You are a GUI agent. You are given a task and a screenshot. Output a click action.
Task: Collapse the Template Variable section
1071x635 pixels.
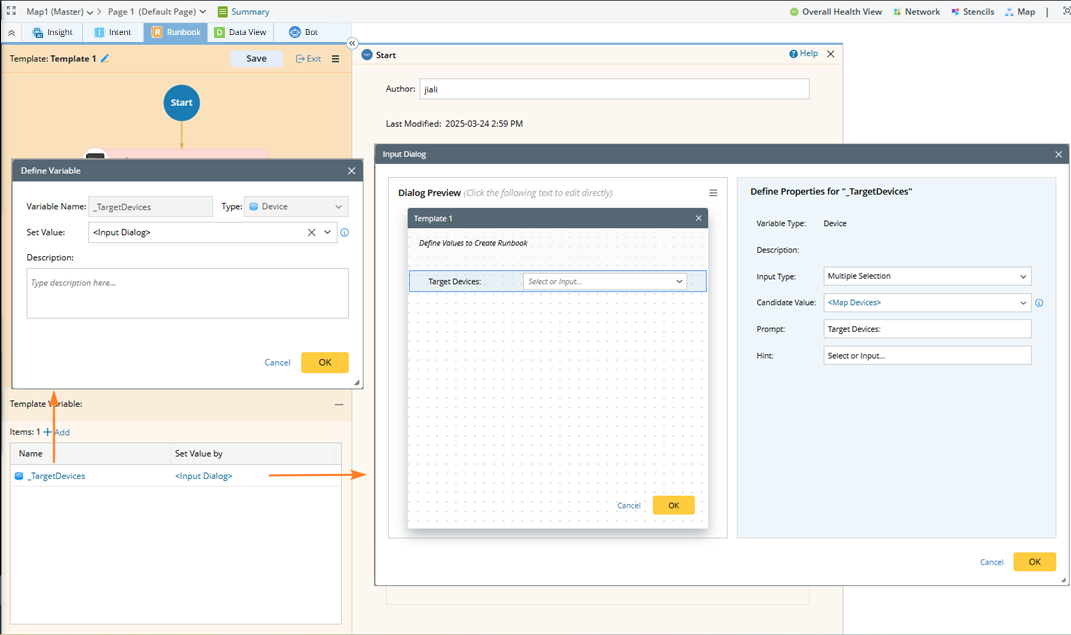(339, 404)
